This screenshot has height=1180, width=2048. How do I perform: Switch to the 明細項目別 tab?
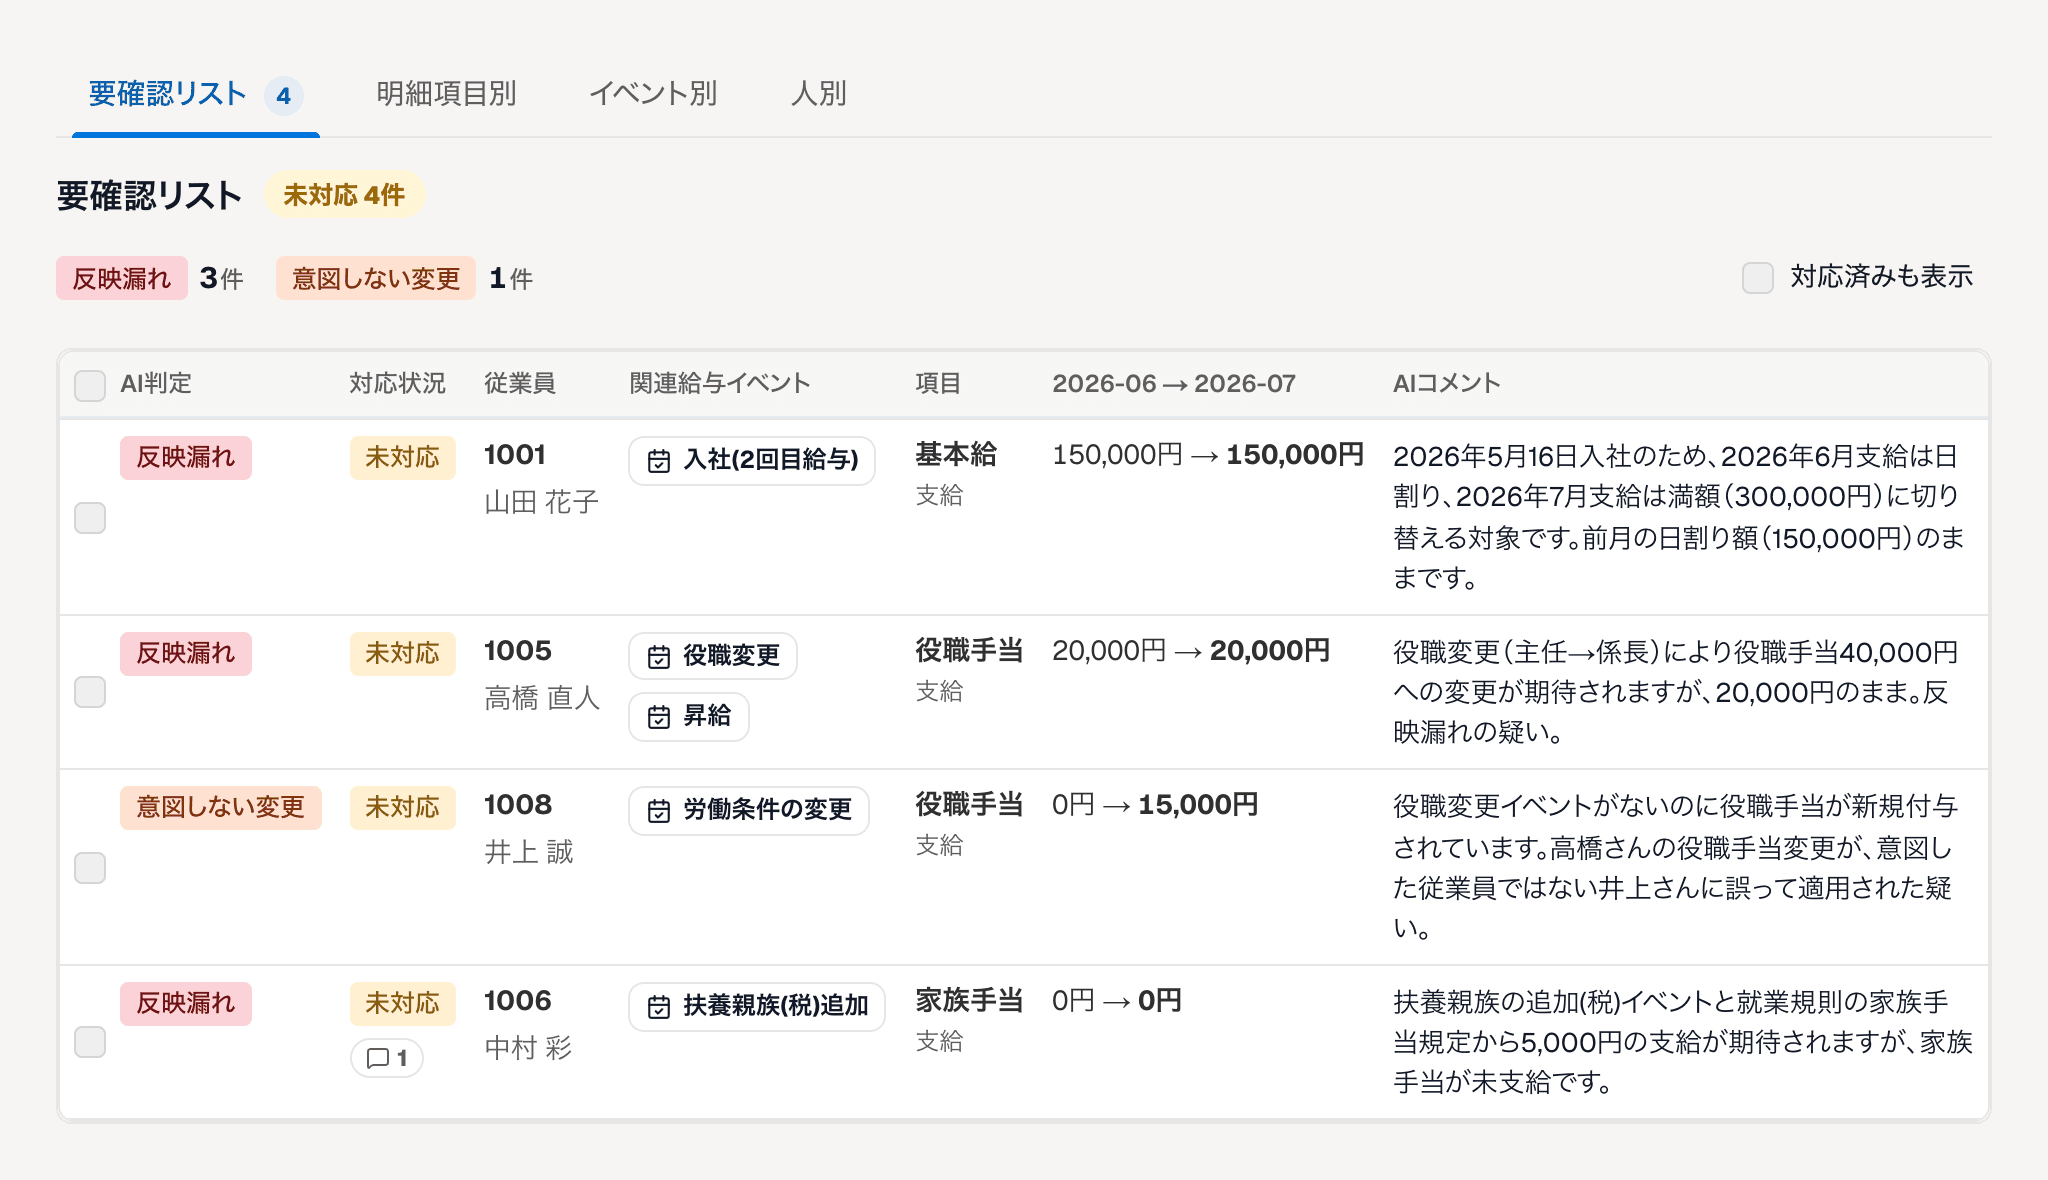pos(446,94)
